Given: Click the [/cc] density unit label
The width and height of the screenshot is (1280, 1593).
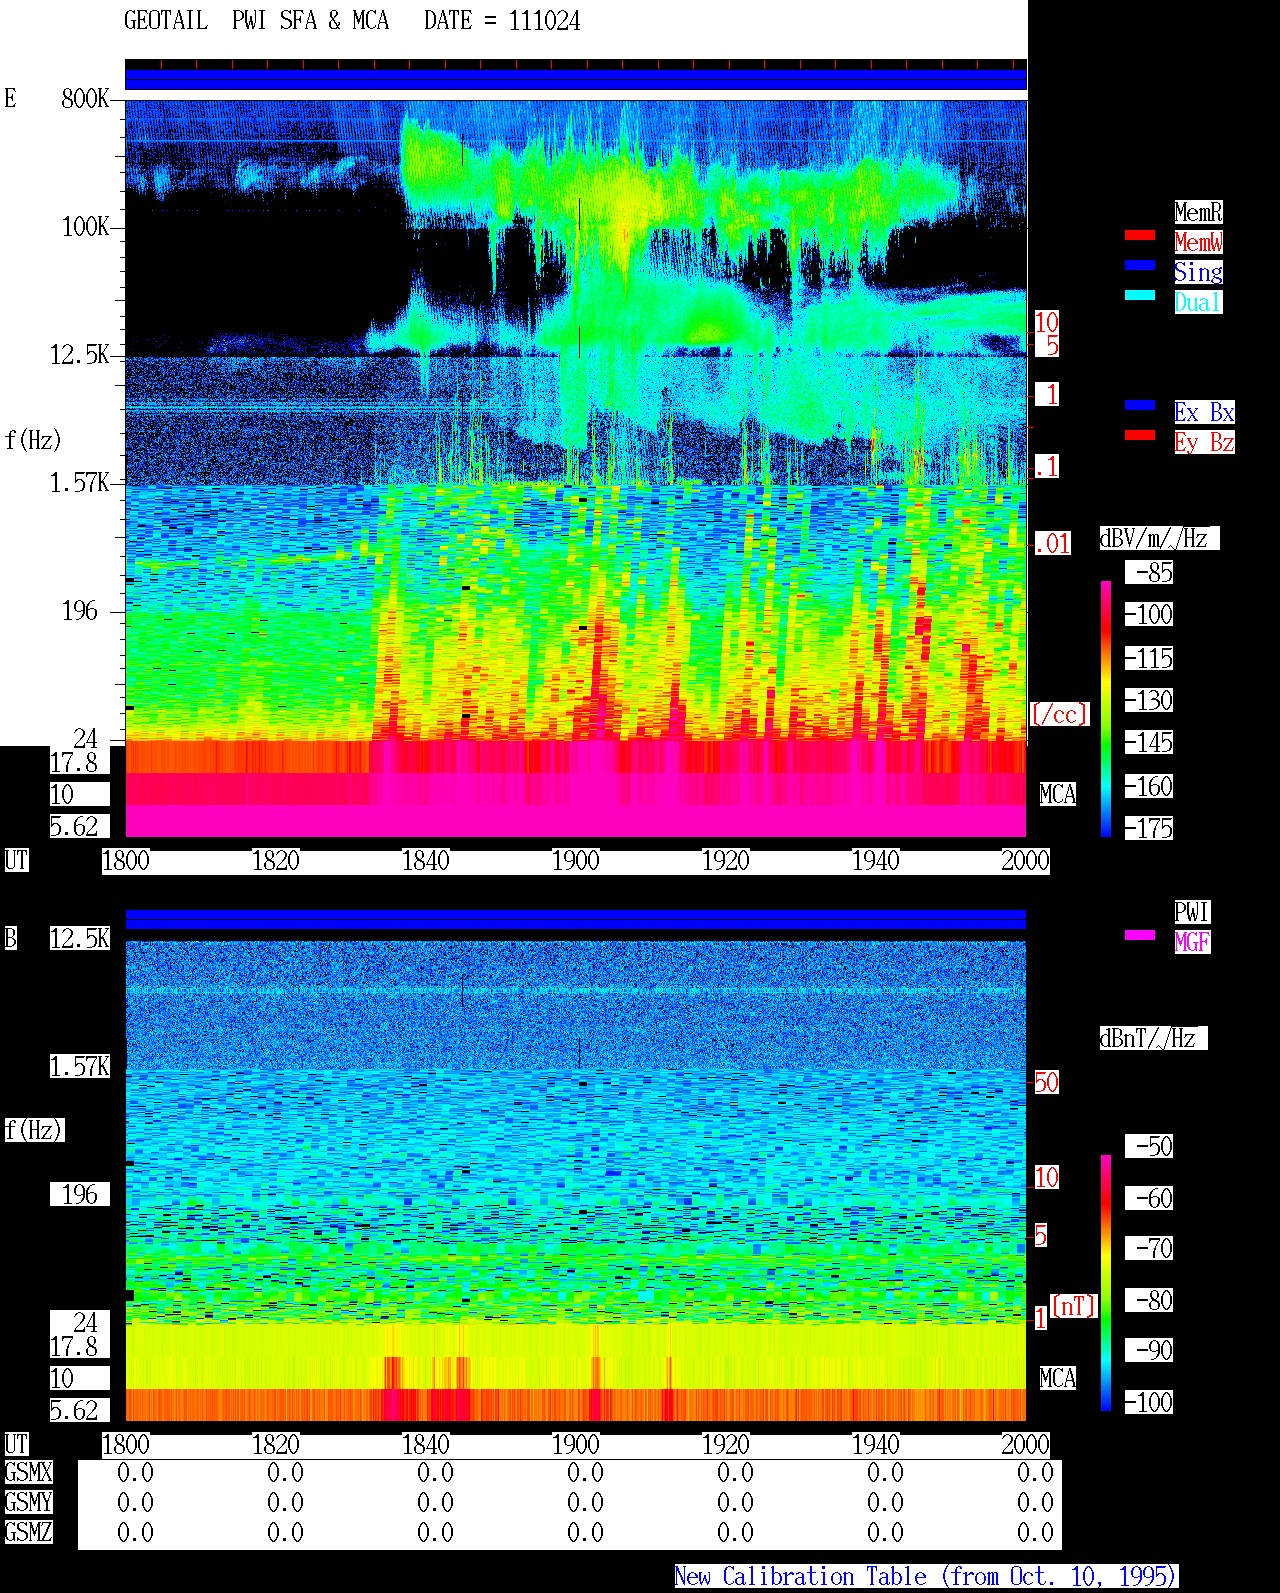Looking at the screenshot, I should pos(1059,714).
